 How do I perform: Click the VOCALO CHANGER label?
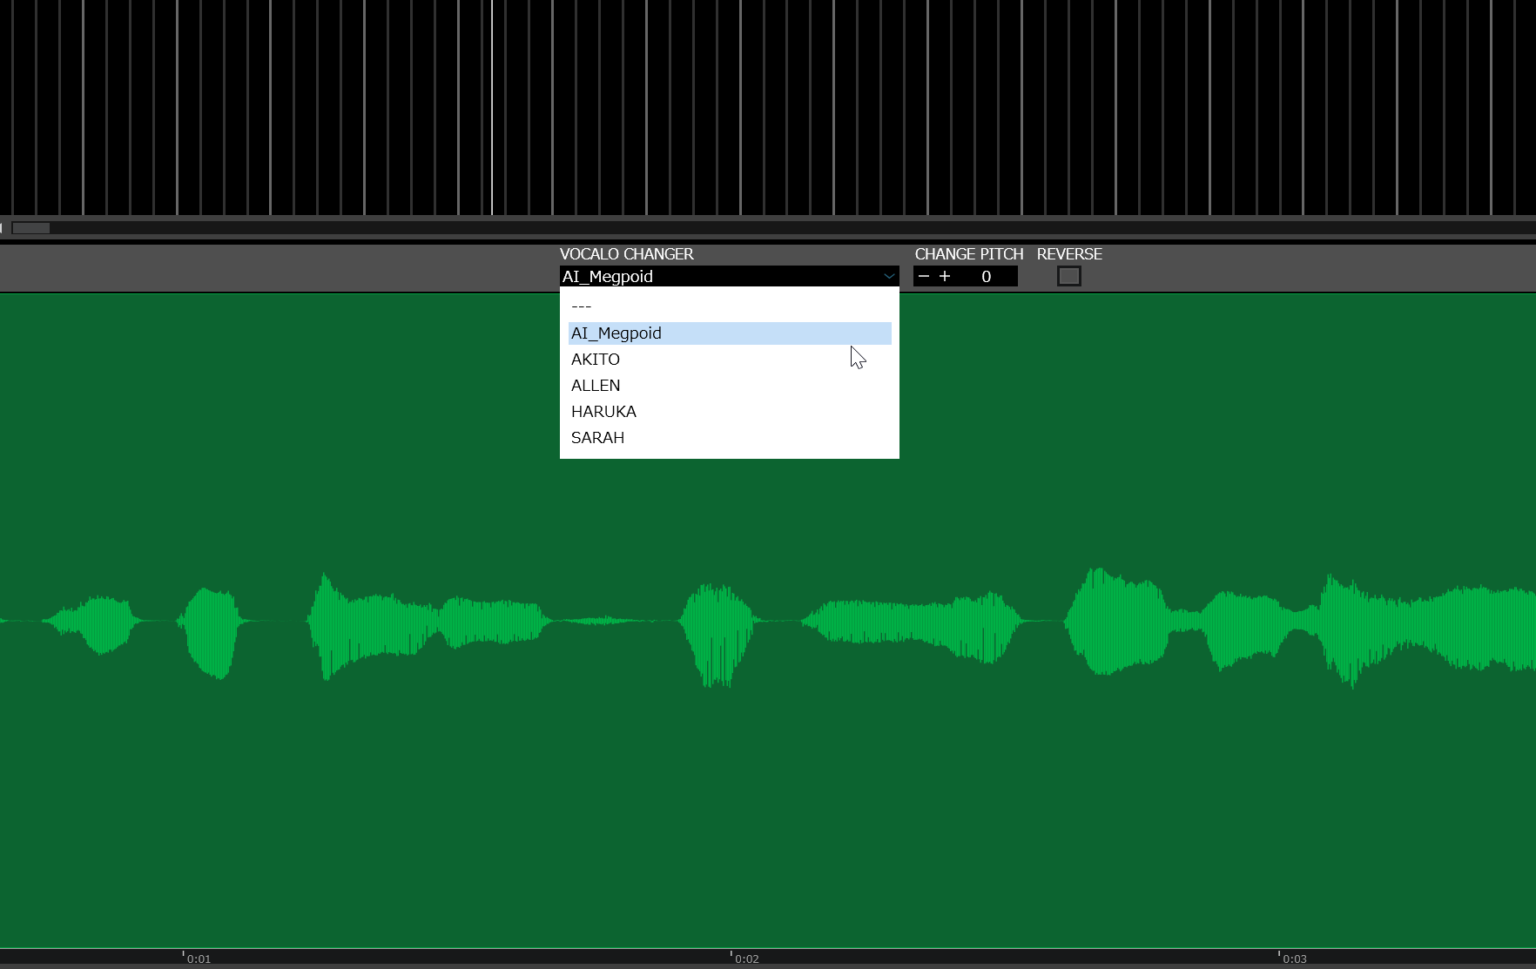tap(626, 254)
